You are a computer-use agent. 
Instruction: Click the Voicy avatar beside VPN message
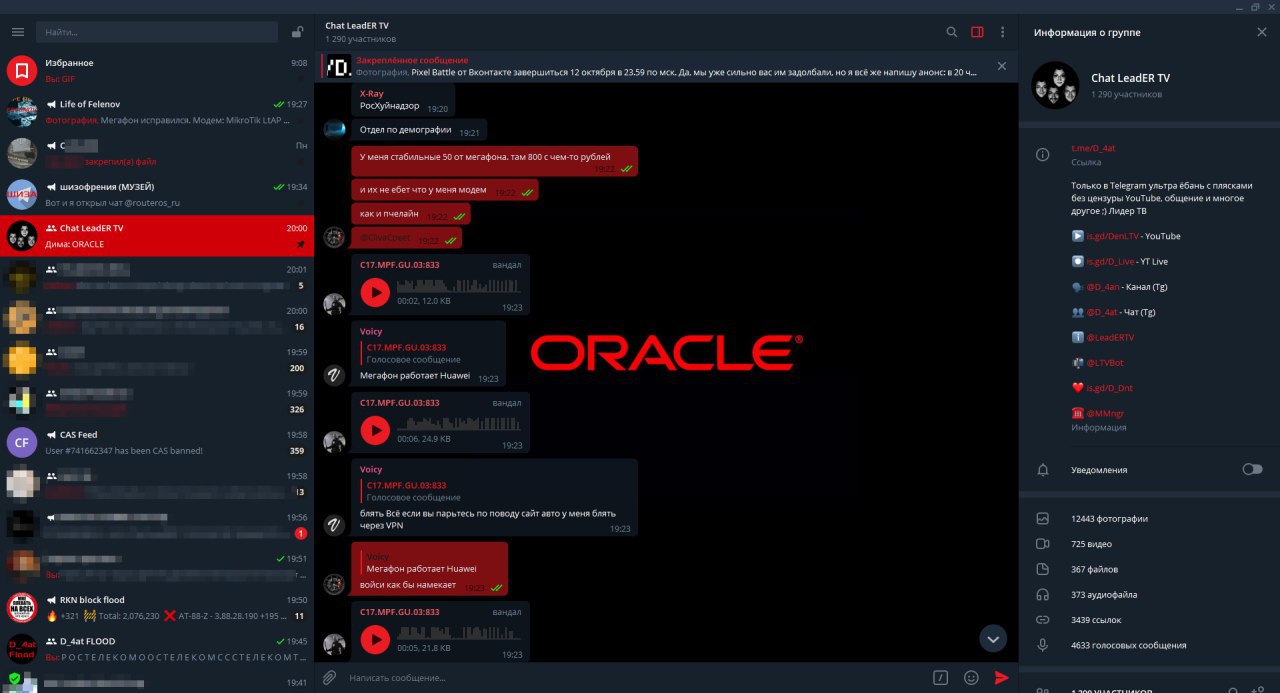(335, 525)
